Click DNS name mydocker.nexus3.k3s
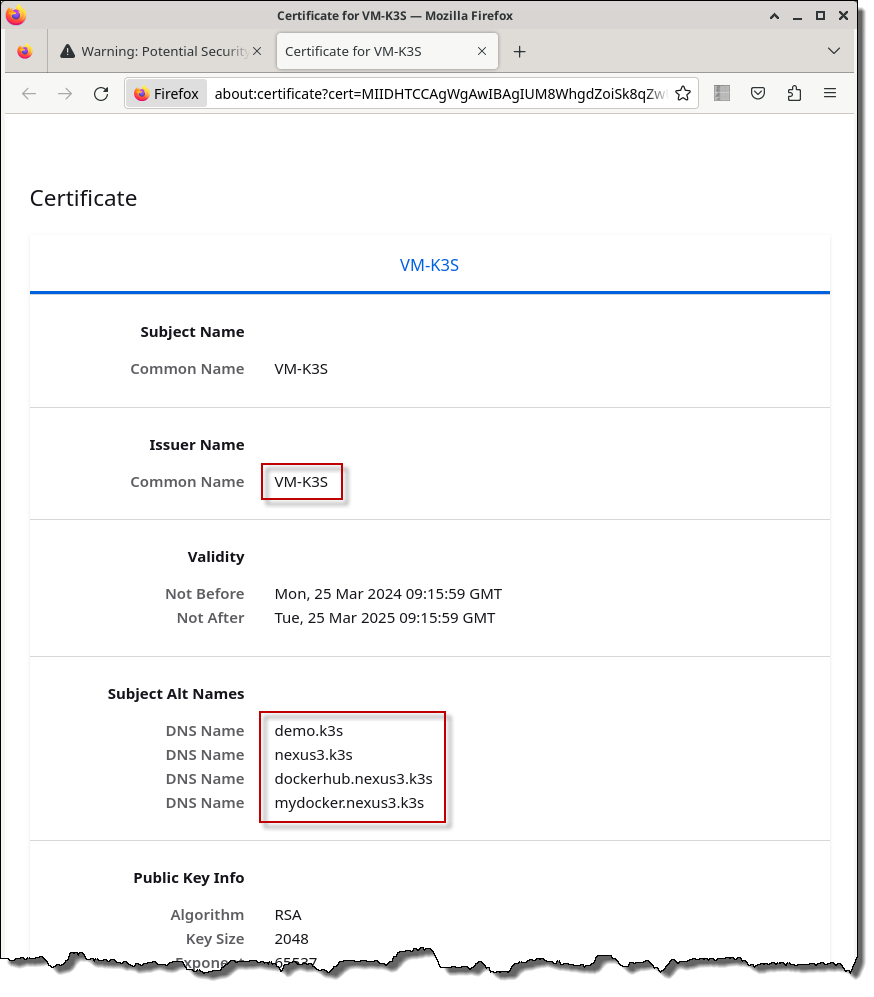Image resolution: width=874 pixels, height=997 pixels. [x=349, y=803]
